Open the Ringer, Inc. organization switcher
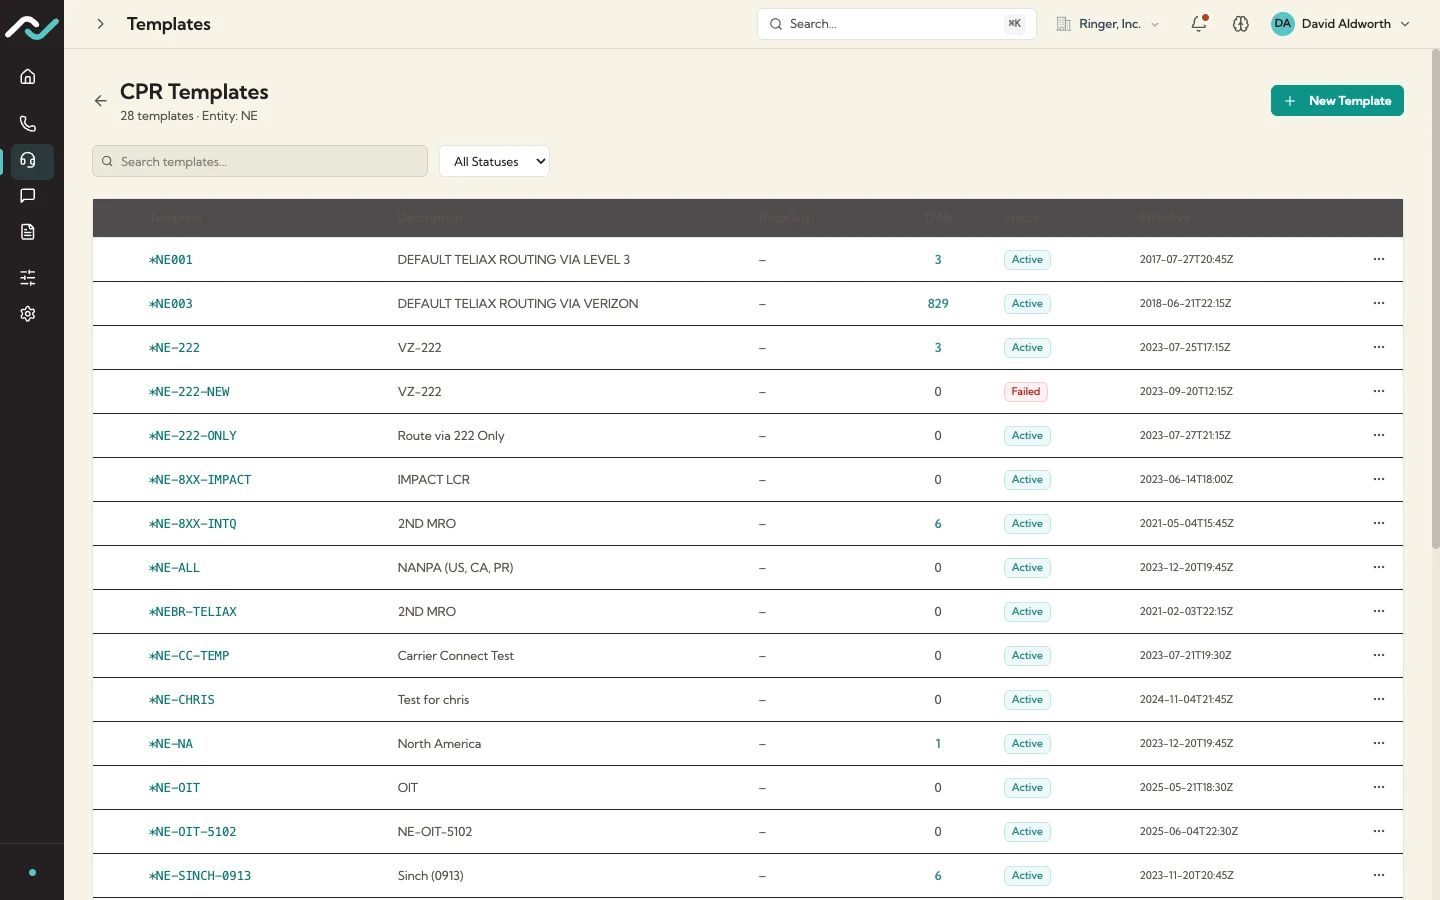The width and height of the screenshot is (1440, 900). [1108, 24]
